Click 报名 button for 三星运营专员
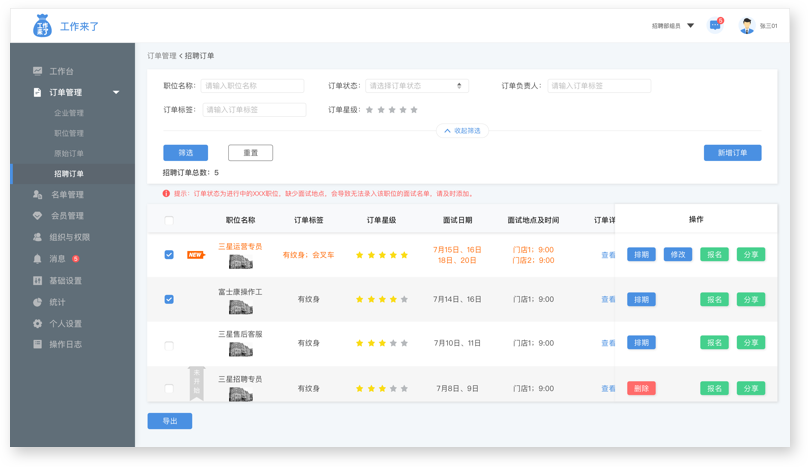The height and width of the screenshot is (467, 808). tap(714, 255)
